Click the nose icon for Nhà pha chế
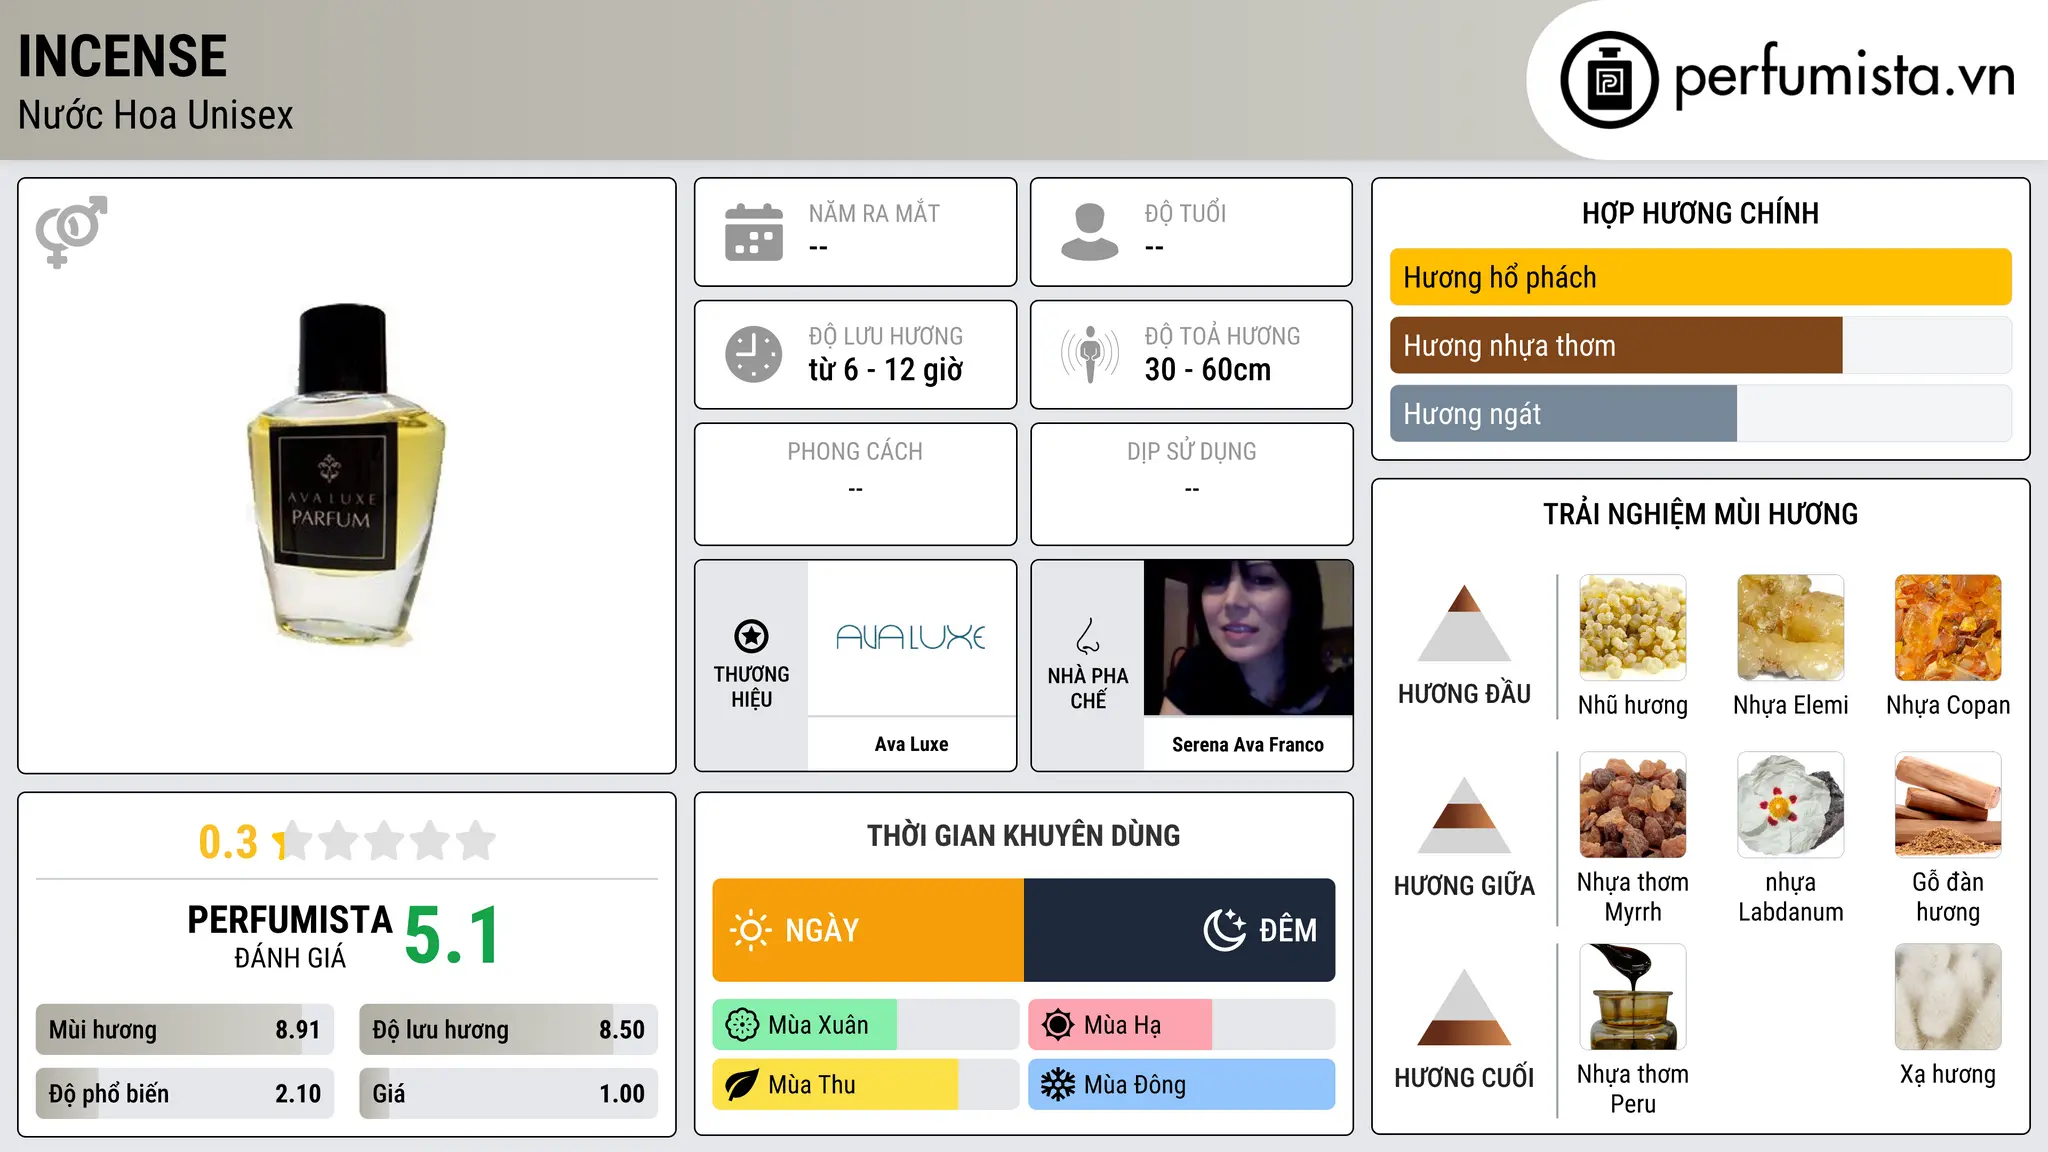Viewport: 2048px width, 1152px height. coord(1088,636)
